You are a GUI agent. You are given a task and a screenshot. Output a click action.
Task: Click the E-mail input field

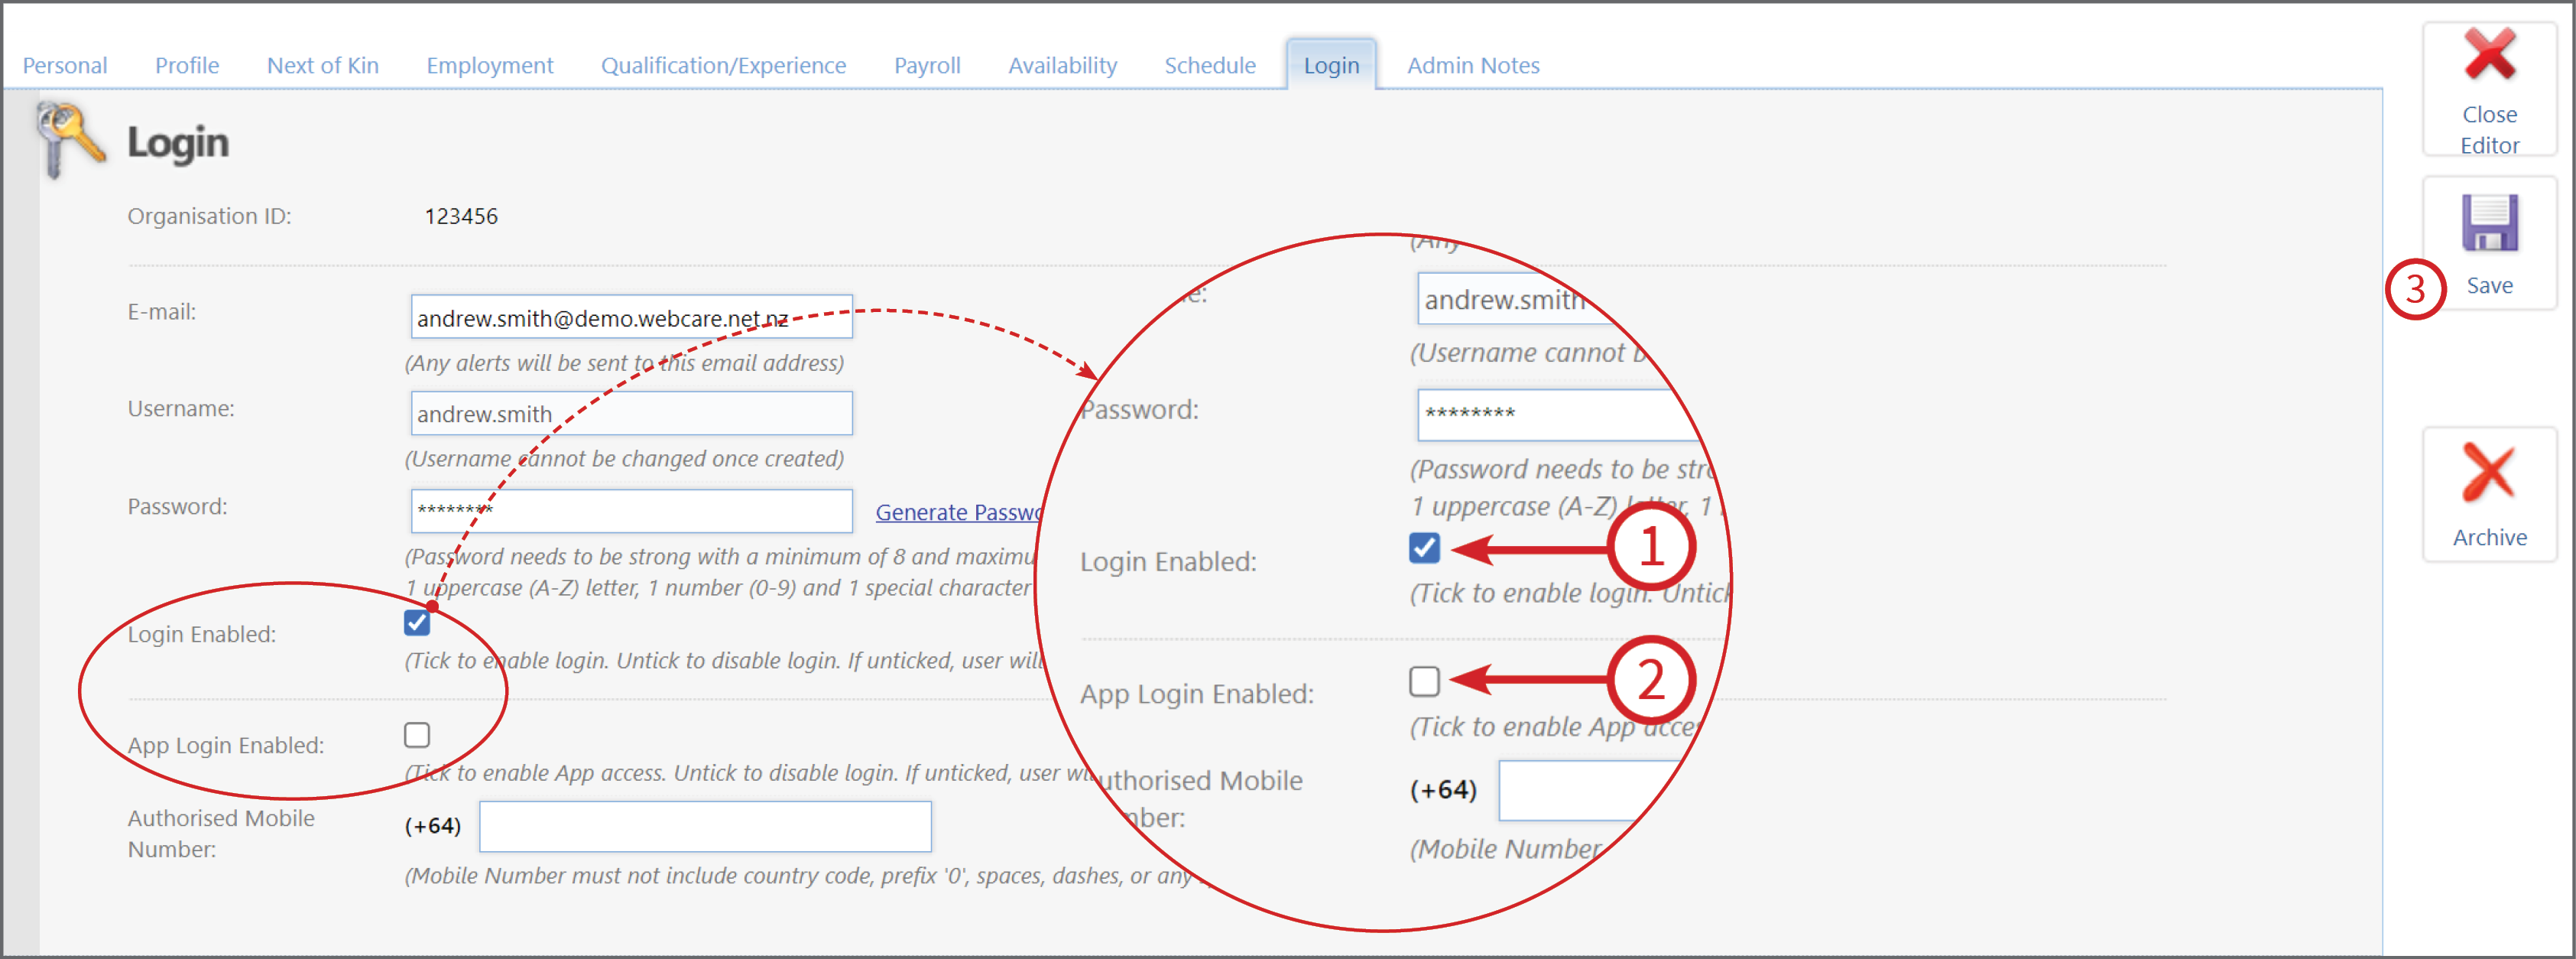630,316
